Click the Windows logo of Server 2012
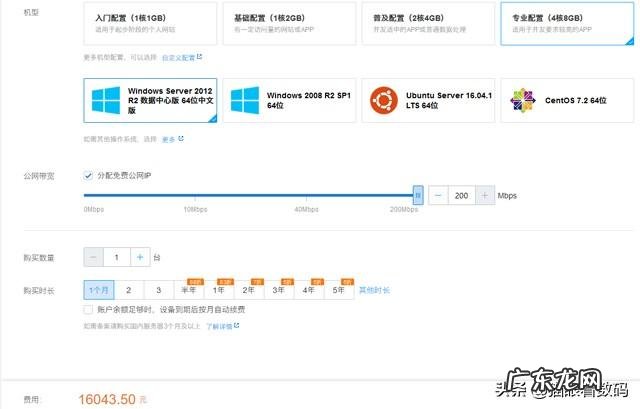This screenshot has width=640, height=409. 106,100
